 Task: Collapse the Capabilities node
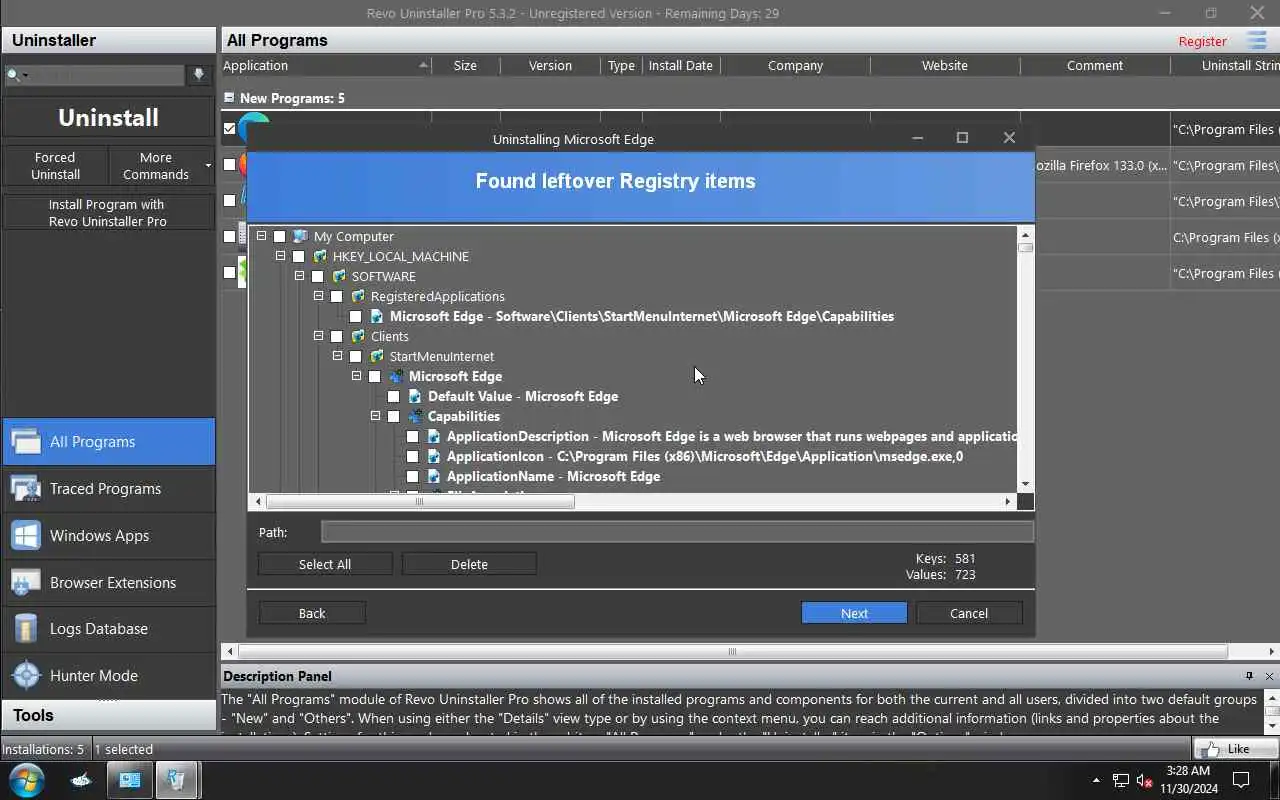pos(375,417)
